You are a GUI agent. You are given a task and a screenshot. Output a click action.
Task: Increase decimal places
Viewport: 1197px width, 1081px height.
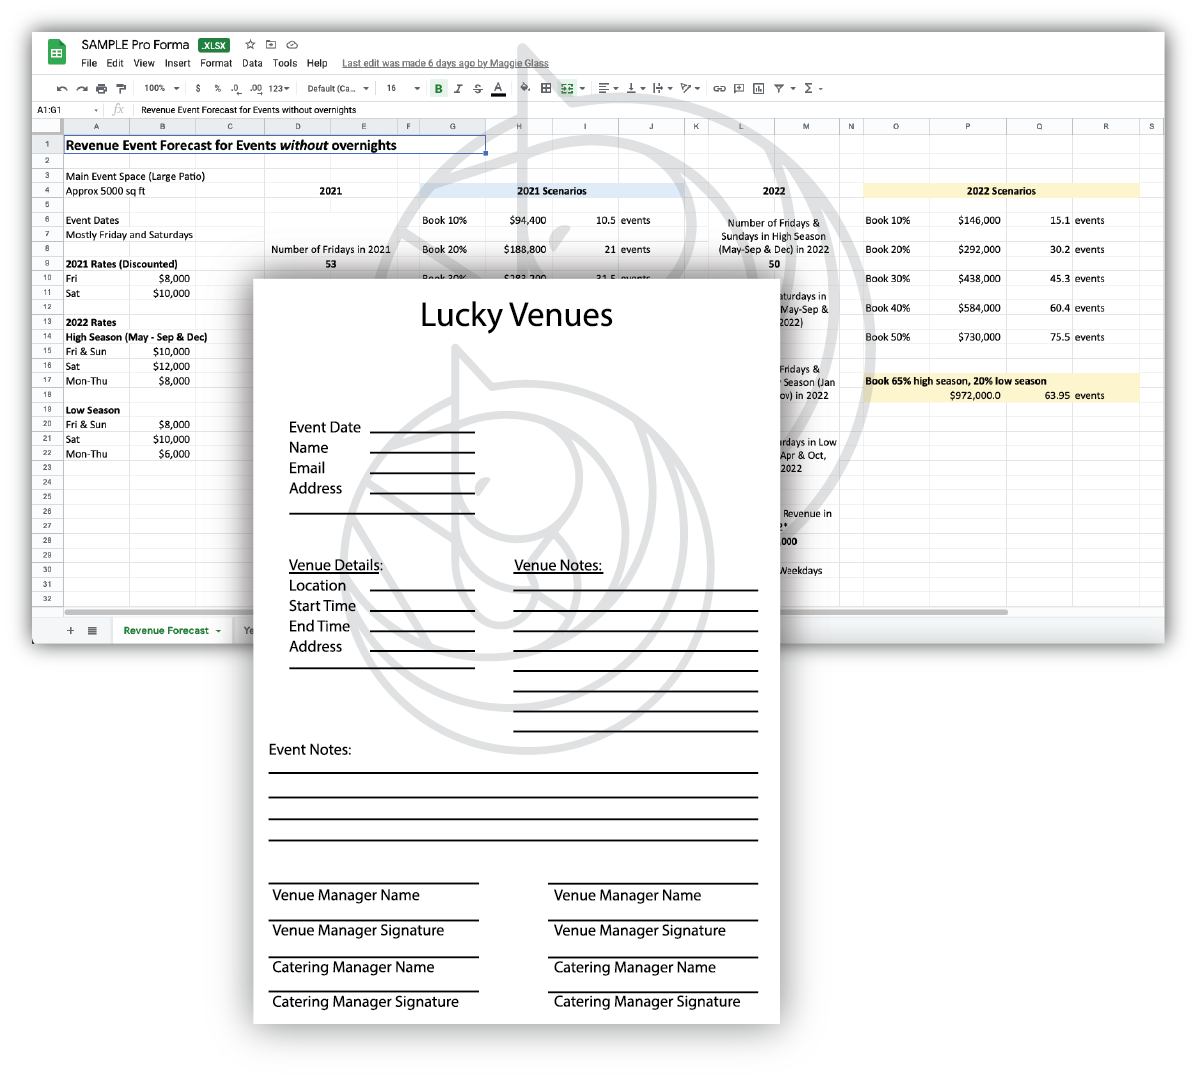[x=256, y=89]
